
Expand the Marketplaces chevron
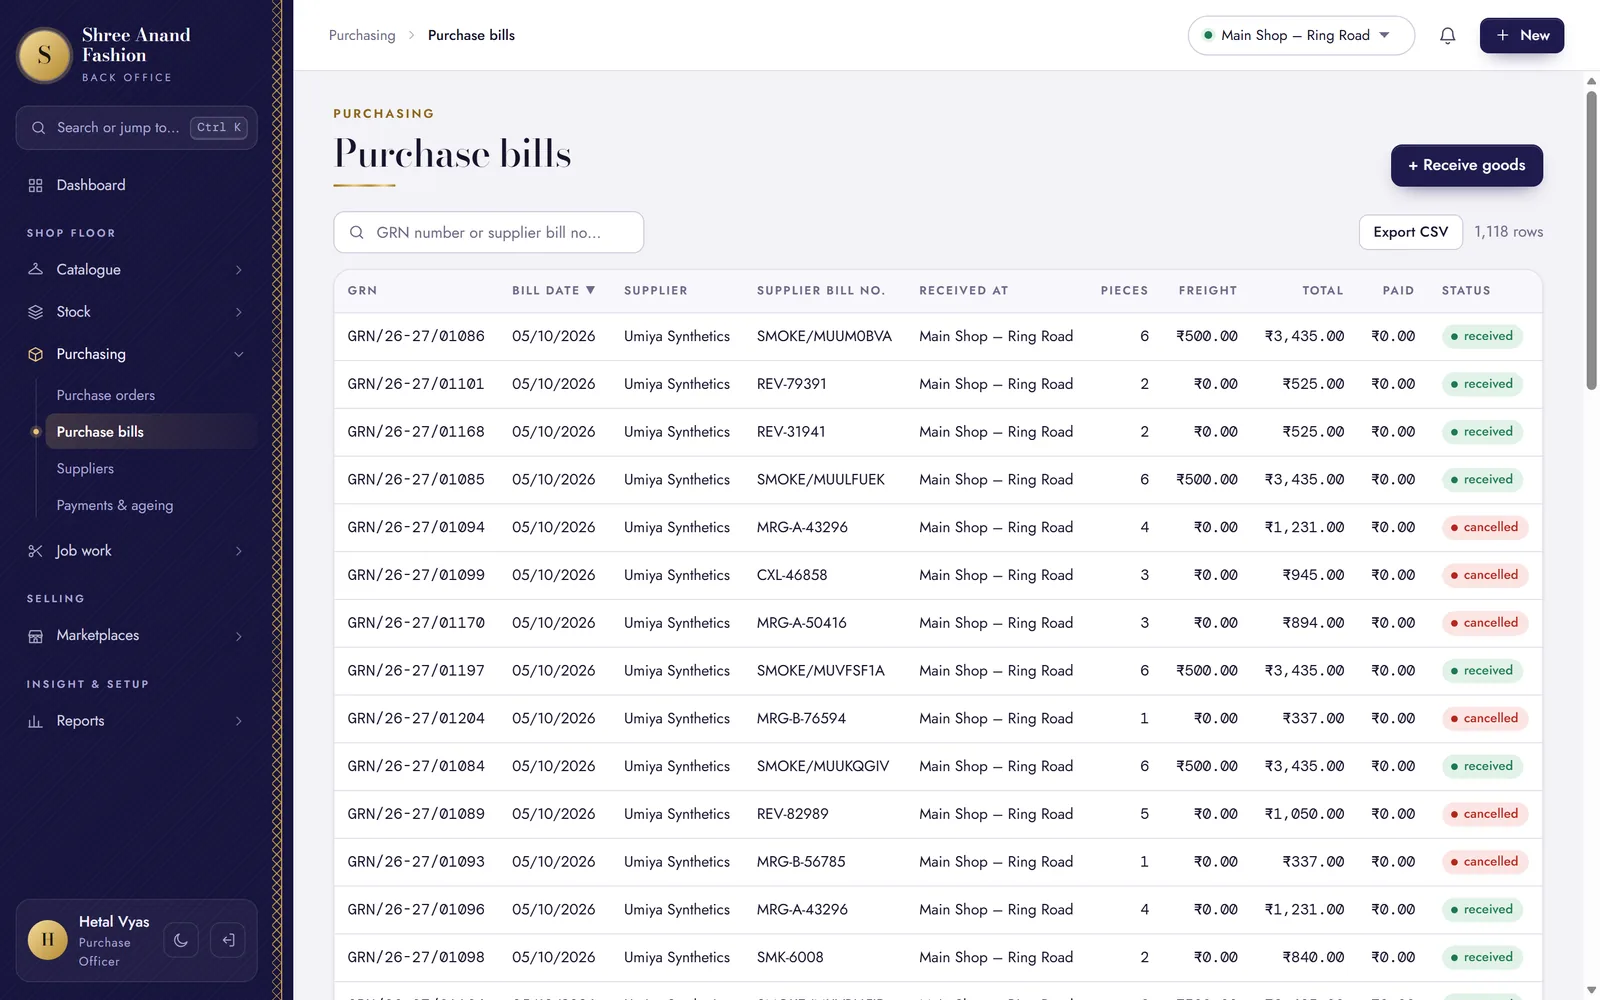tap(239, 636)
